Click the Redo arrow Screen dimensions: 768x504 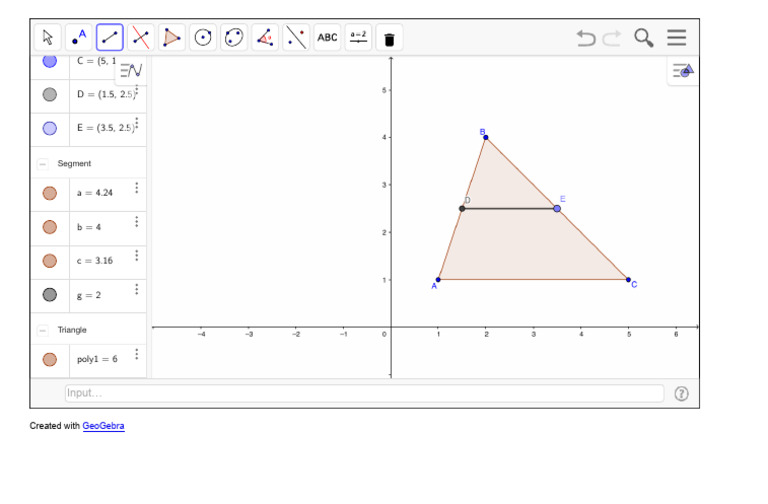point(612,38)
